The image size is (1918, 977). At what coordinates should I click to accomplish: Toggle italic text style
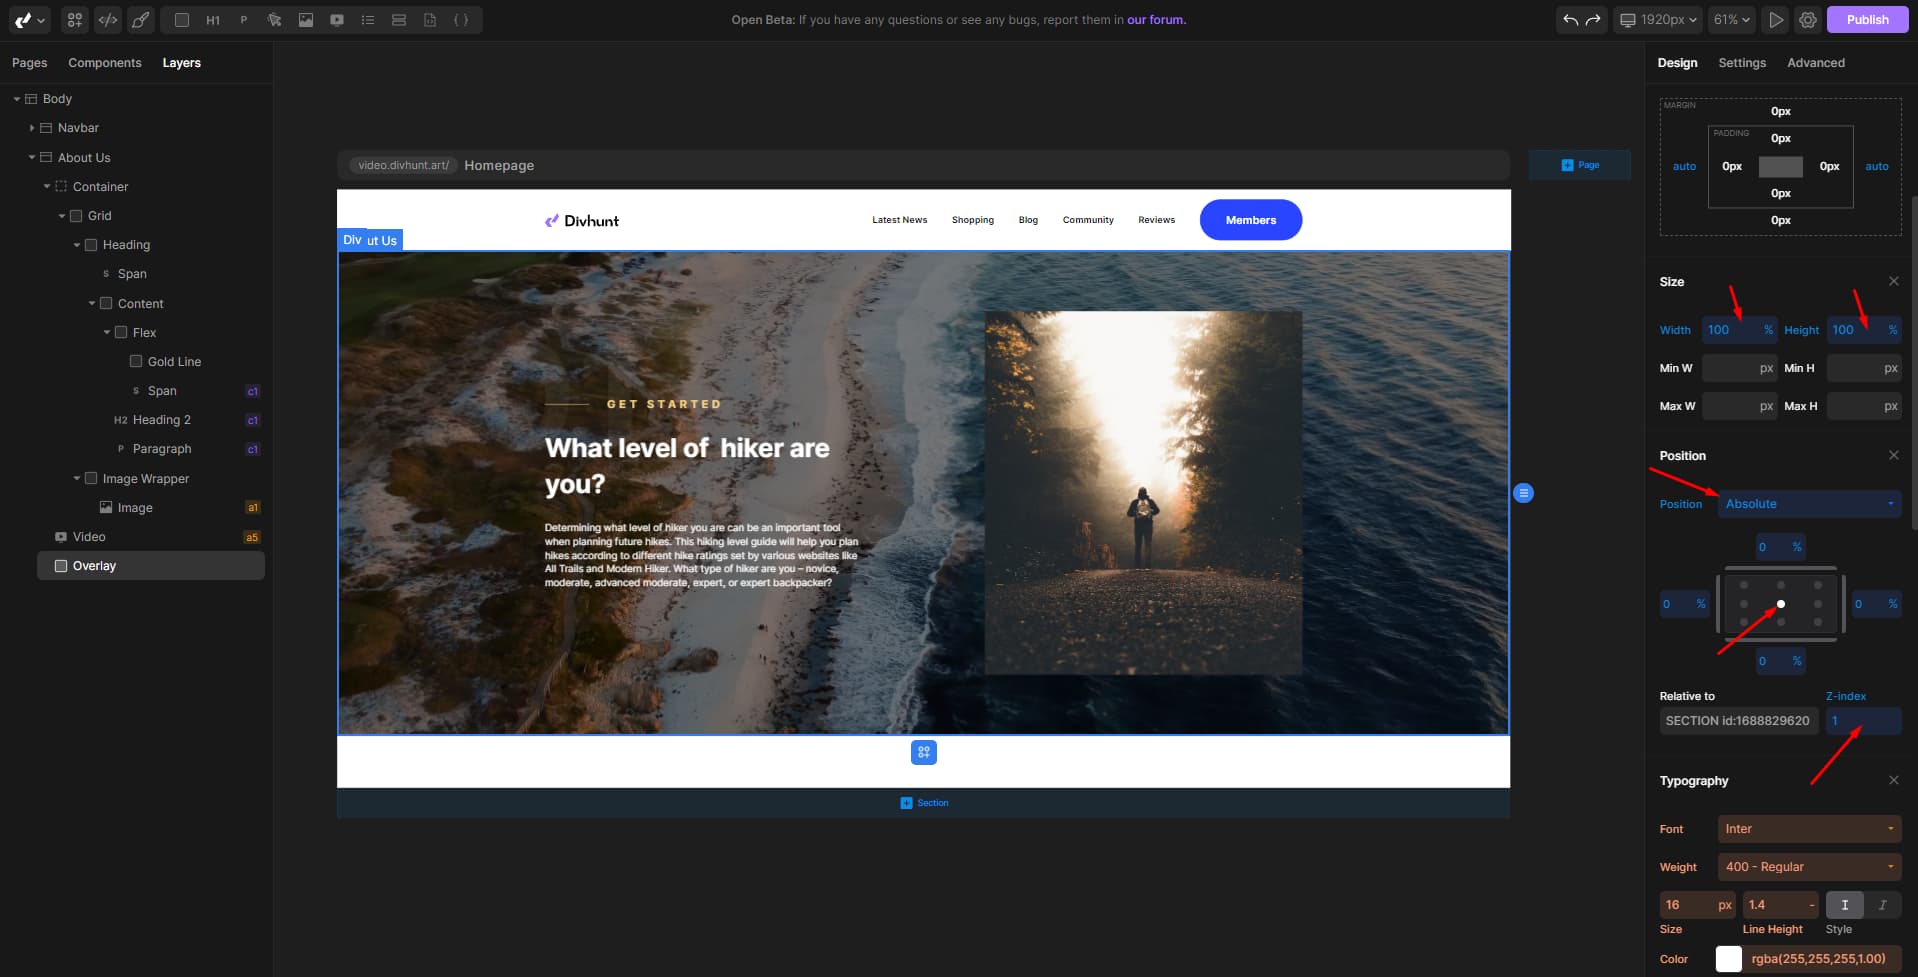click(x=1882, y=905)
